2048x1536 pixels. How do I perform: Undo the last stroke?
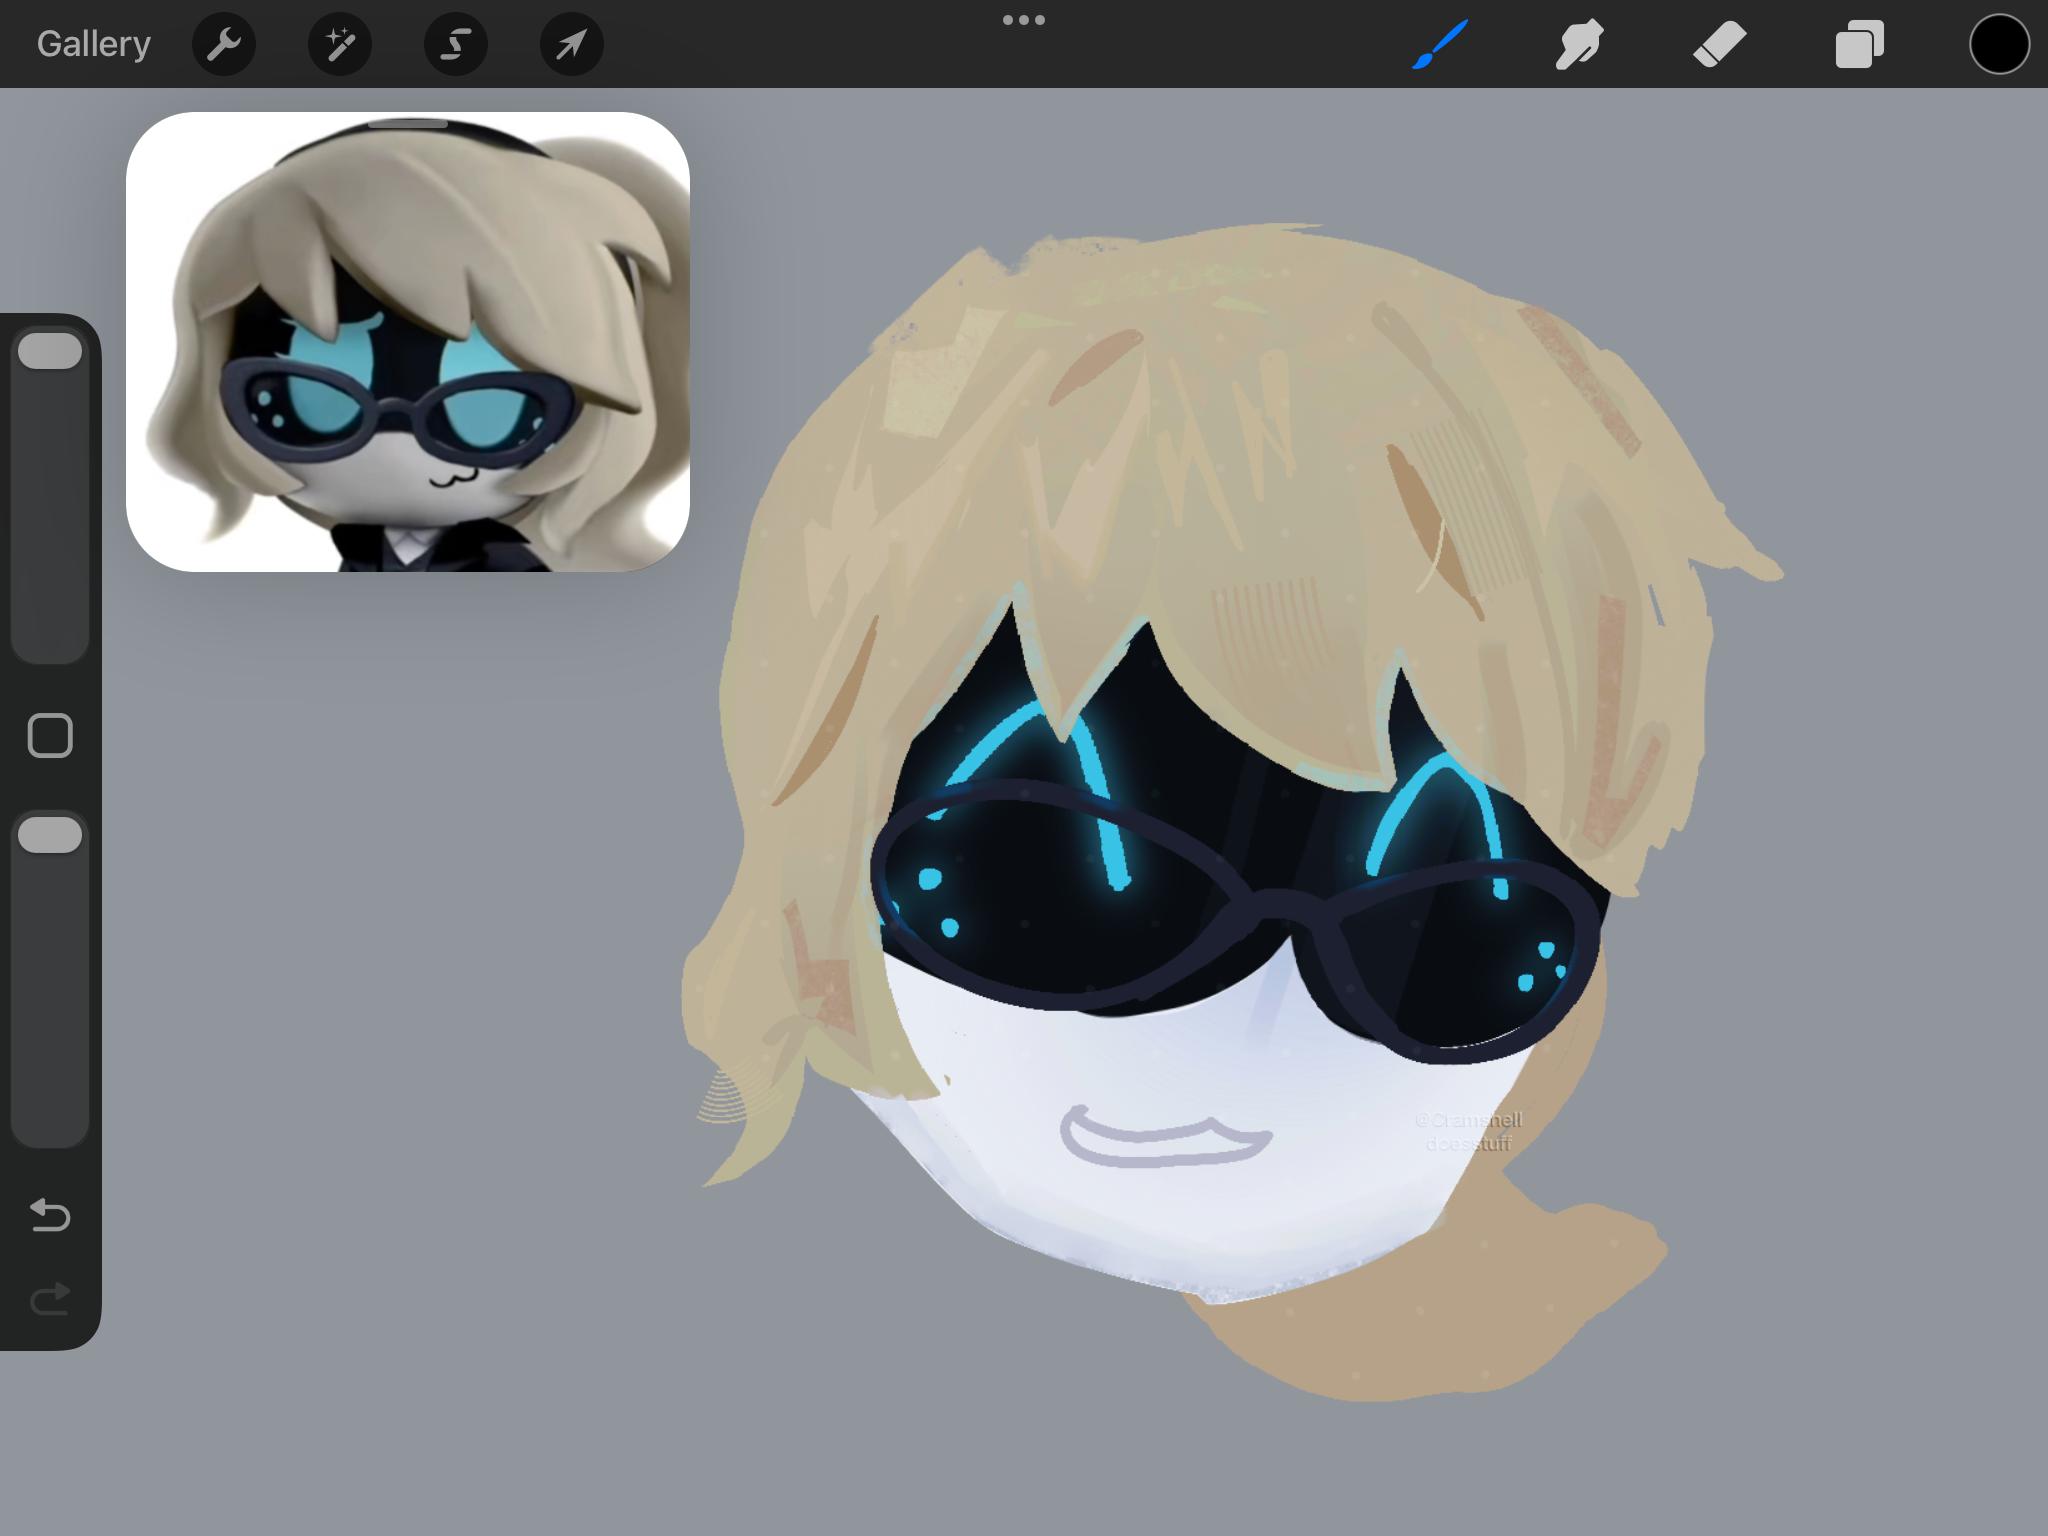(50, 1215)
